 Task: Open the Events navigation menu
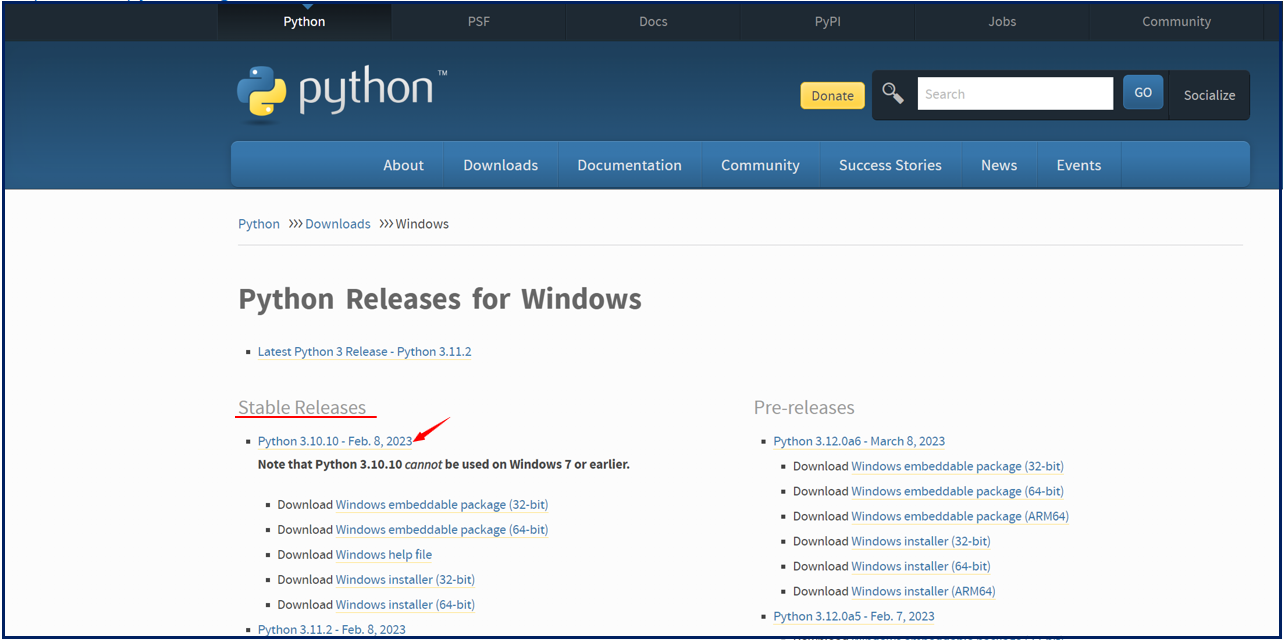(1079, 165)
